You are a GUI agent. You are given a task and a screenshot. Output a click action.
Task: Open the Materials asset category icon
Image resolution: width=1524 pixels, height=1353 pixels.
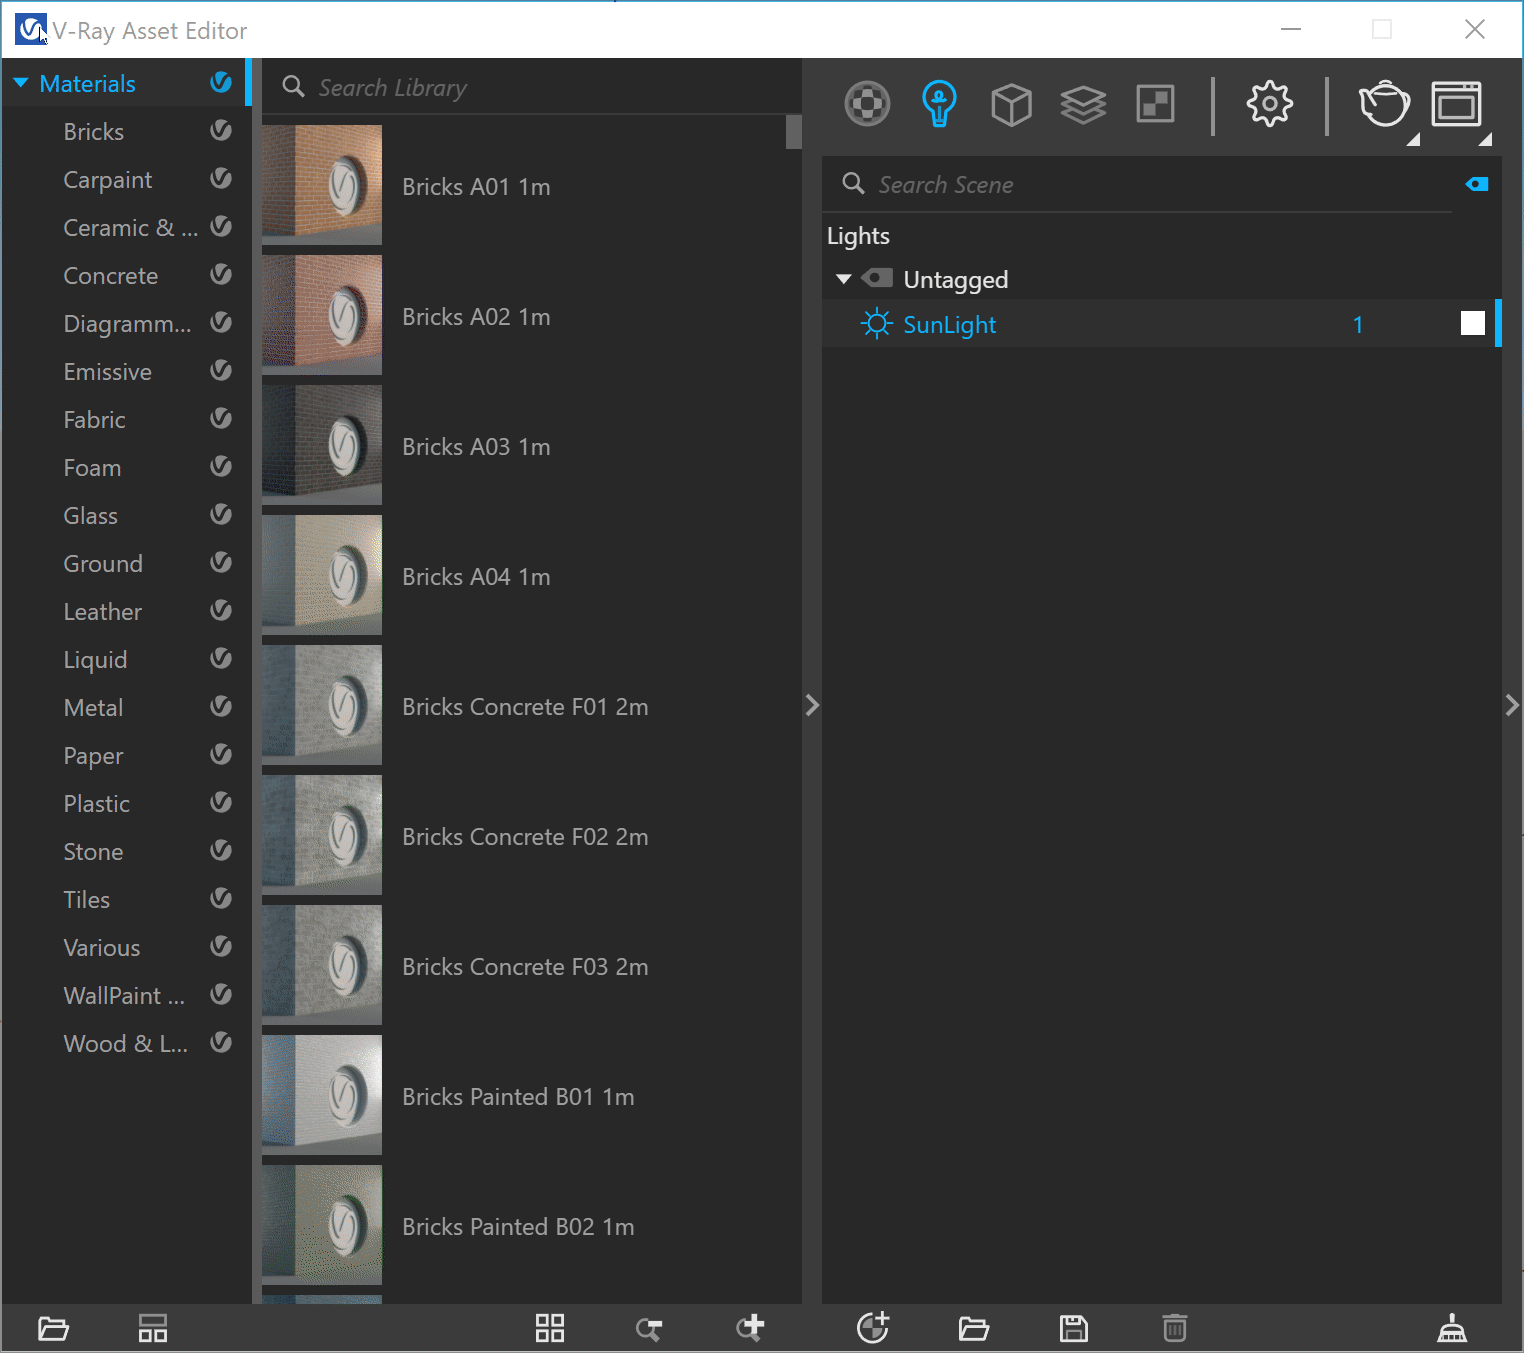click(867, 104)
